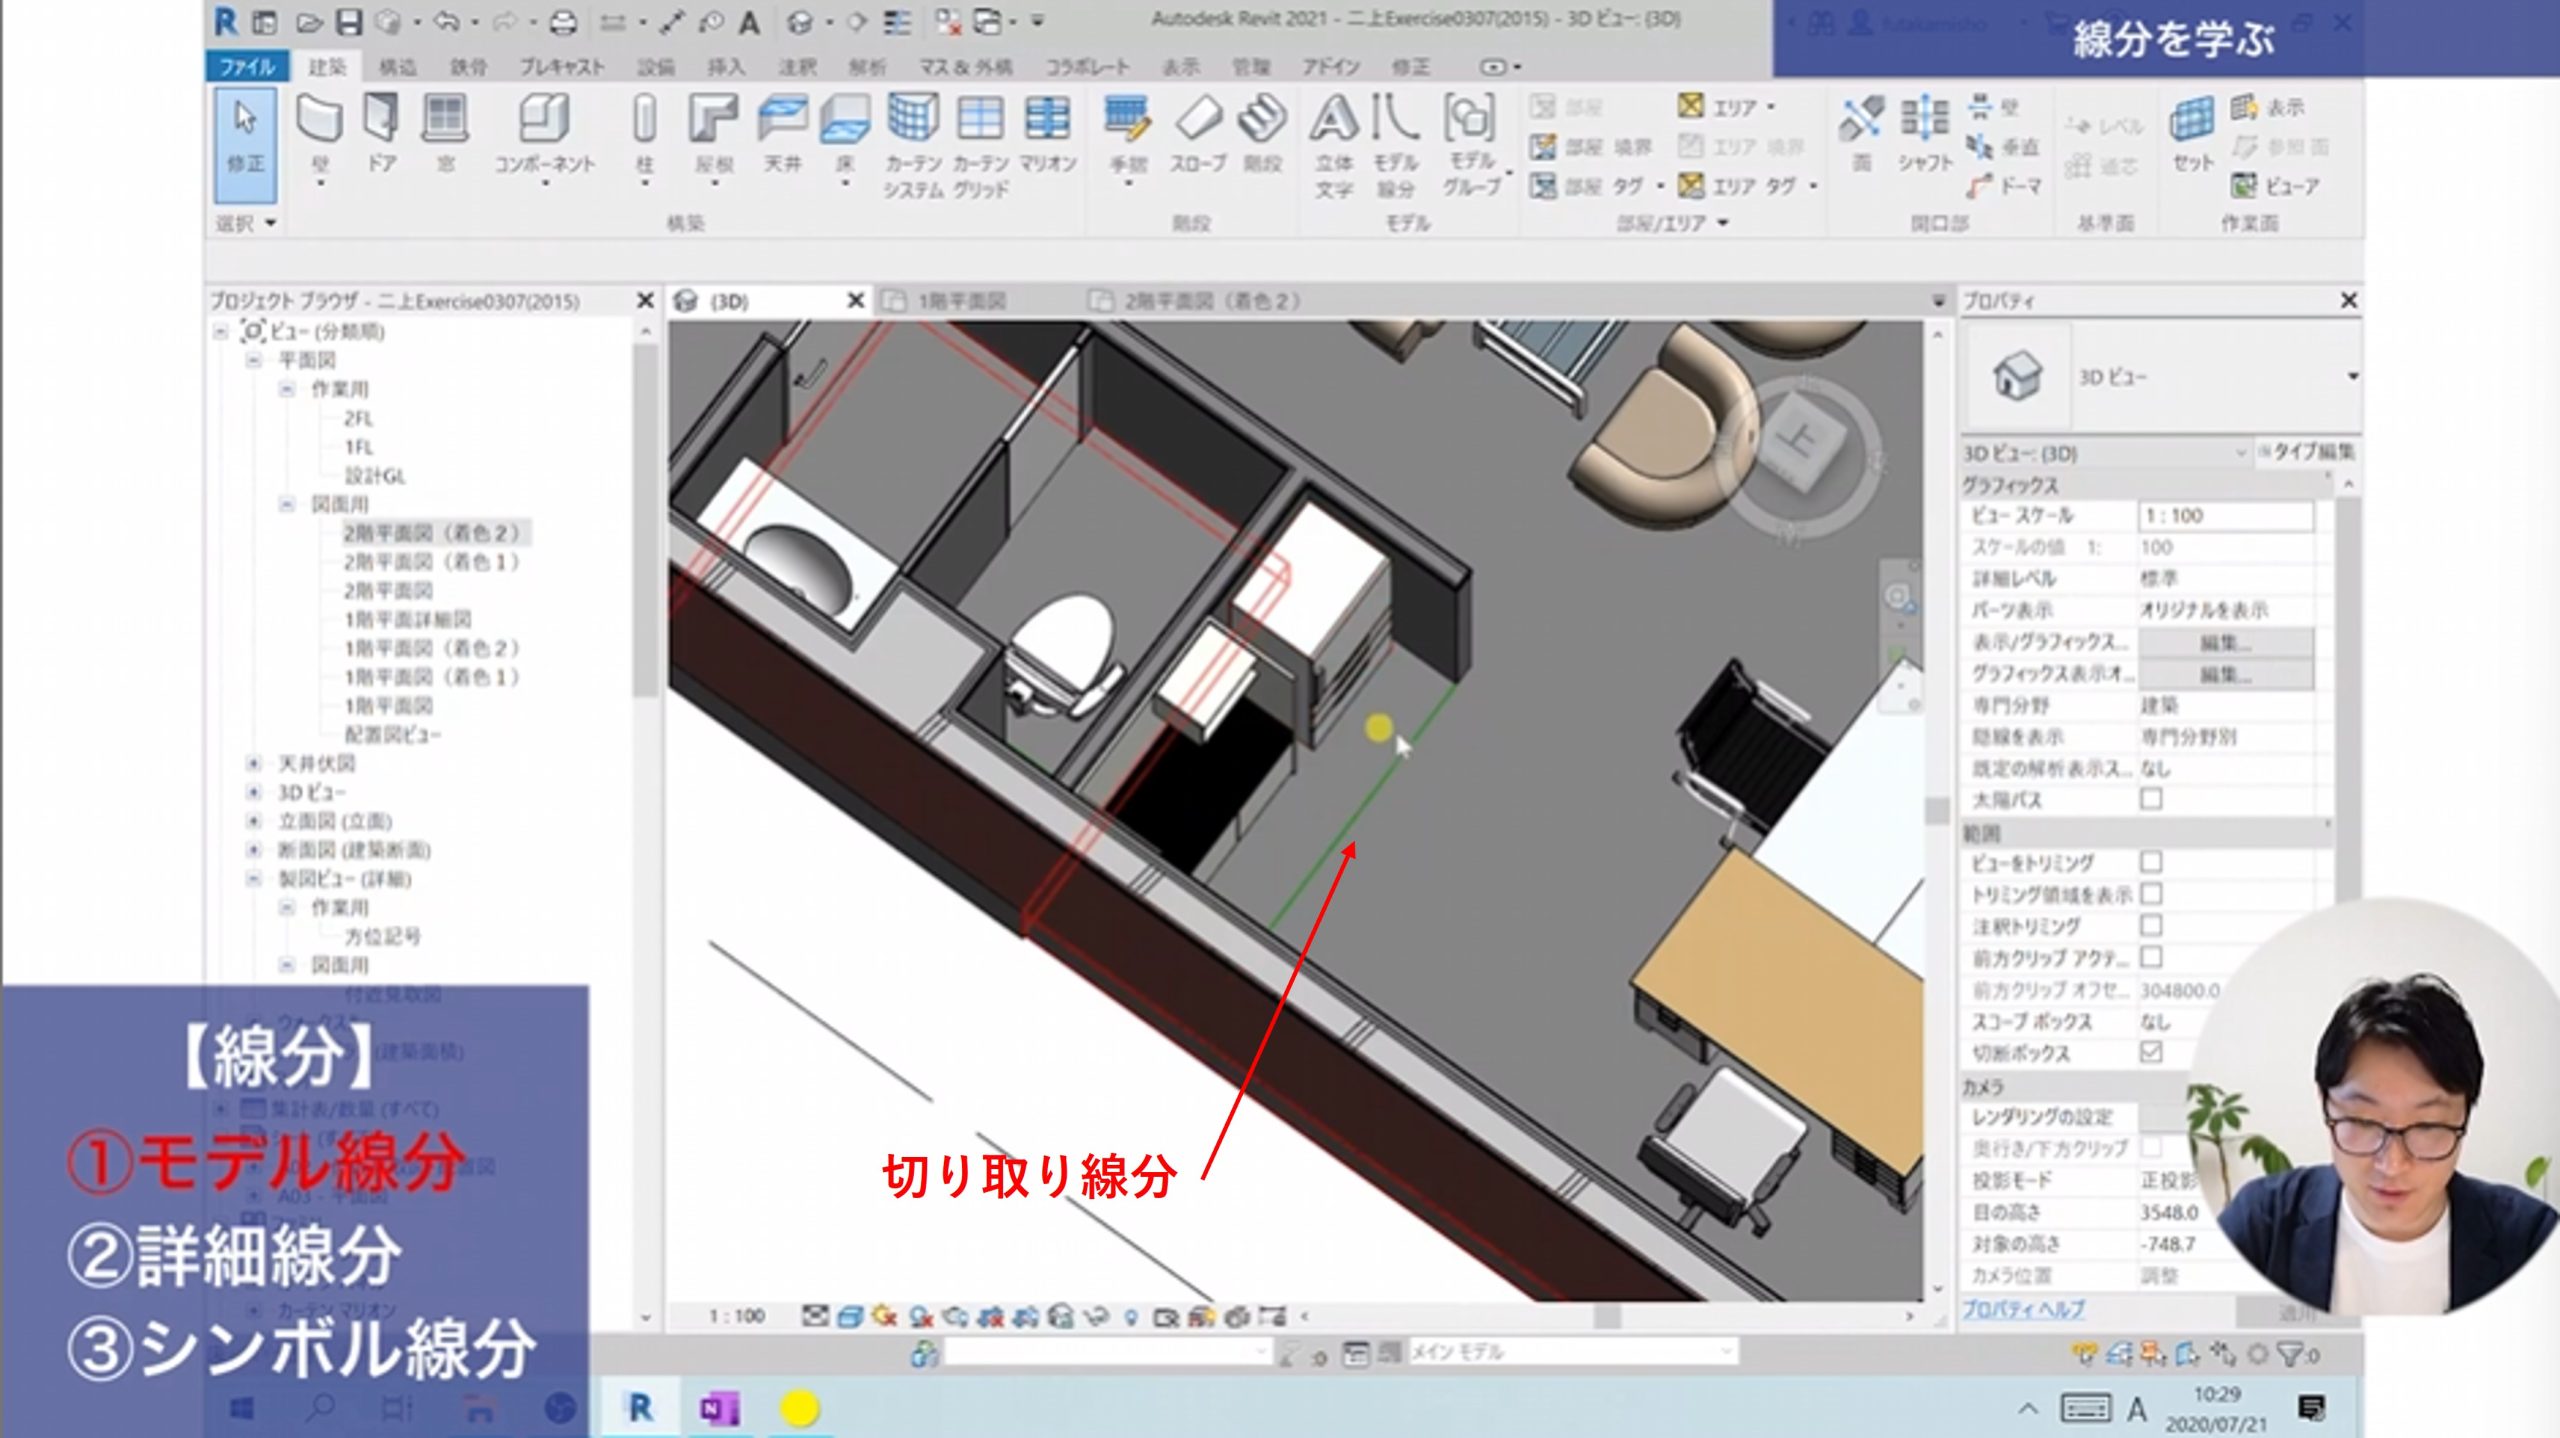Click the ビュー スケール 1:100 field

point(2225,516)
